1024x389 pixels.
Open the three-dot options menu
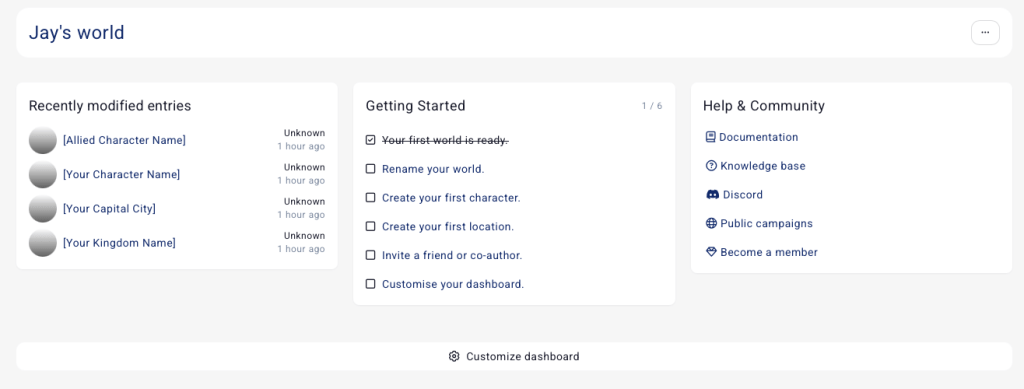pos(985,33)
